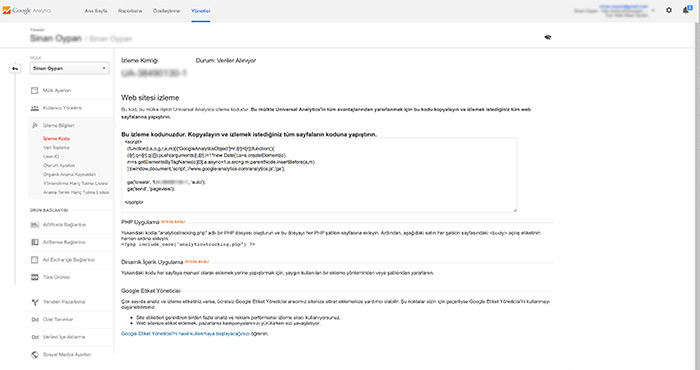This screenshot has height=370, width=700.
Task: Click the php include_once code line
Action: click(188, 245)
